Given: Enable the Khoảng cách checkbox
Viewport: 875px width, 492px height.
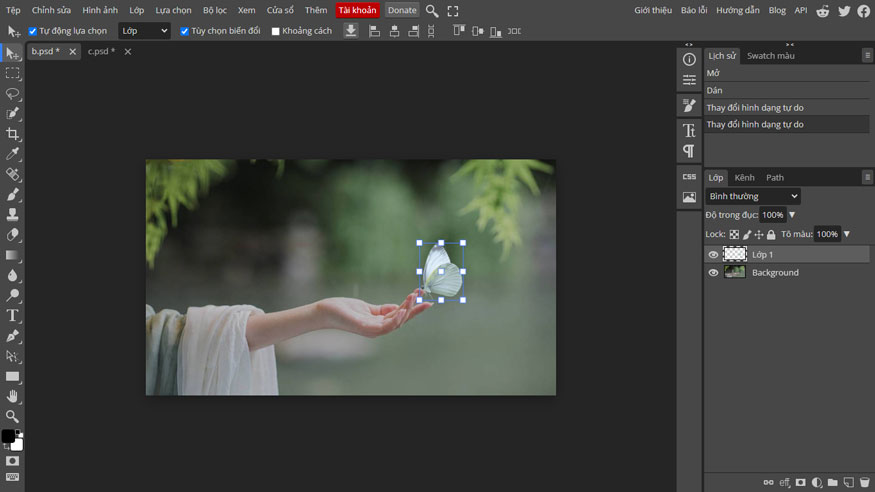Looking at the screenshot, I should [276, 31].
